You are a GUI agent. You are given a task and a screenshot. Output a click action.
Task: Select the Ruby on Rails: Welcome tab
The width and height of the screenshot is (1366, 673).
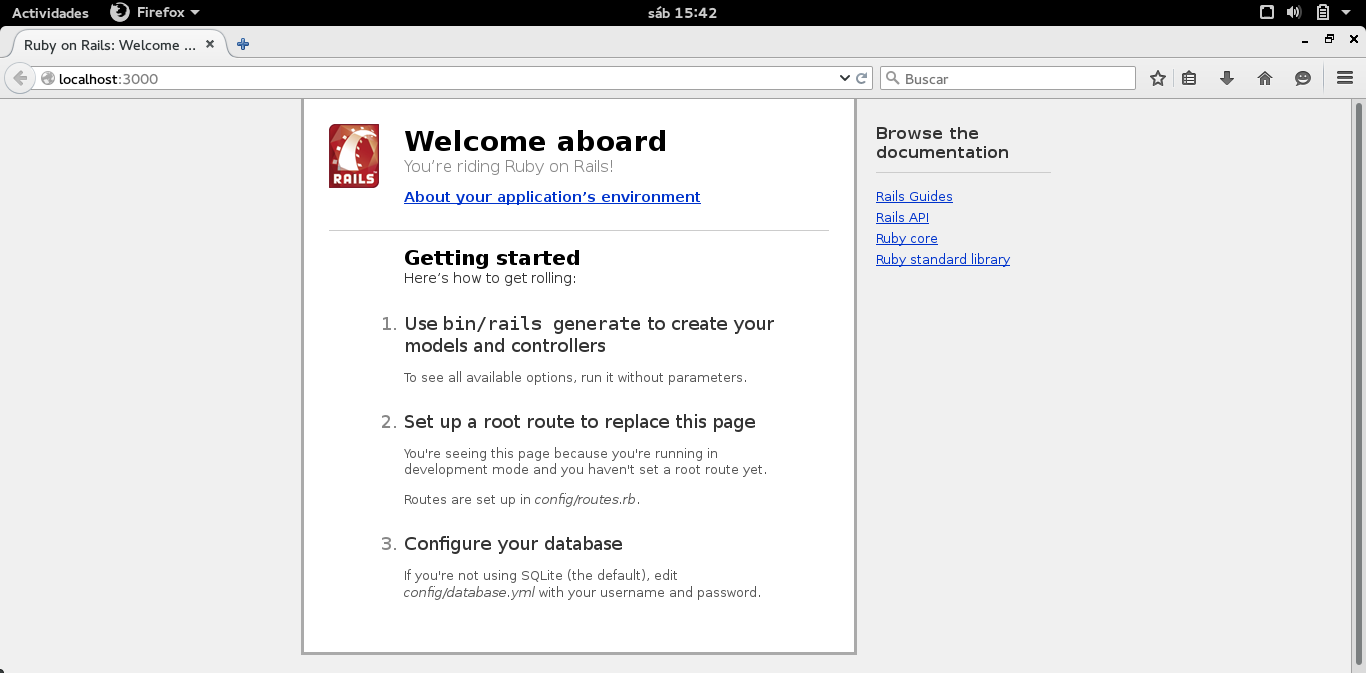click(x=100, y=45)
